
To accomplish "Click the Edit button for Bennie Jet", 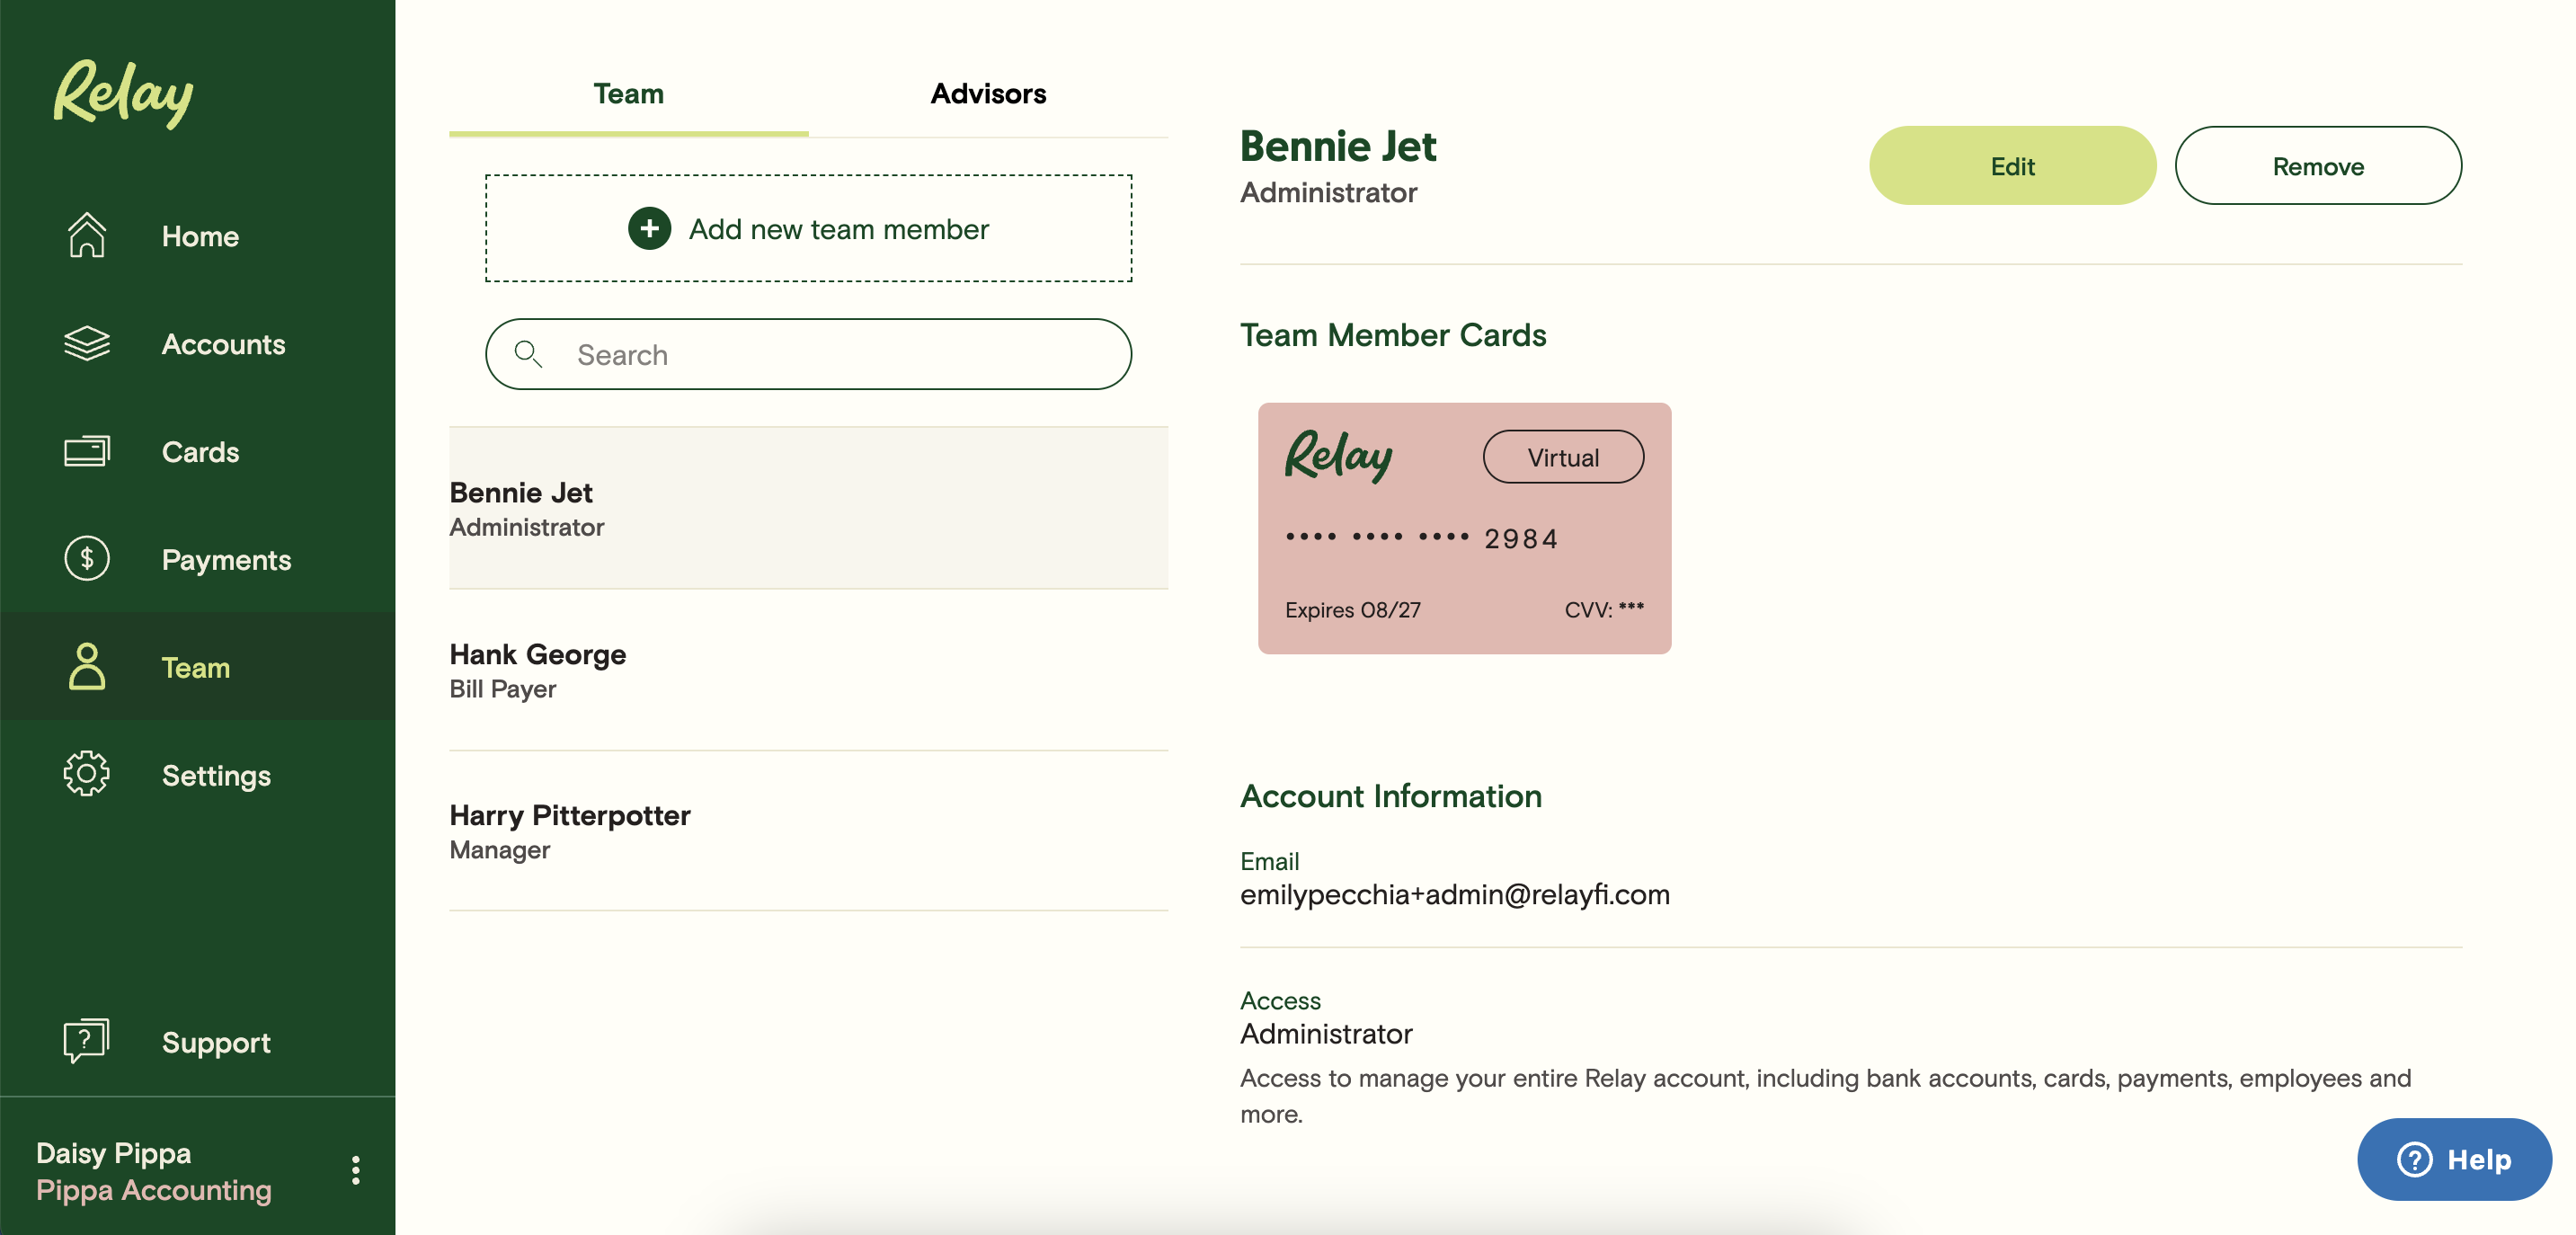I will tap(2012, 166).
